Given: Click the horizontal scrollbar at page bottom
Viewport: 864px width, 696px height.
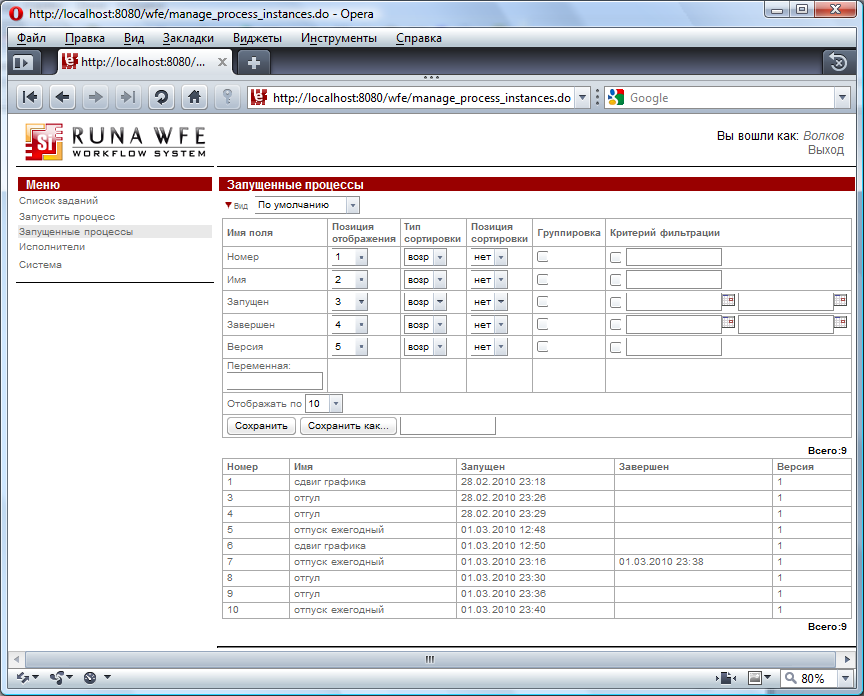Looking at the screenshot, I should coord(430,659).
